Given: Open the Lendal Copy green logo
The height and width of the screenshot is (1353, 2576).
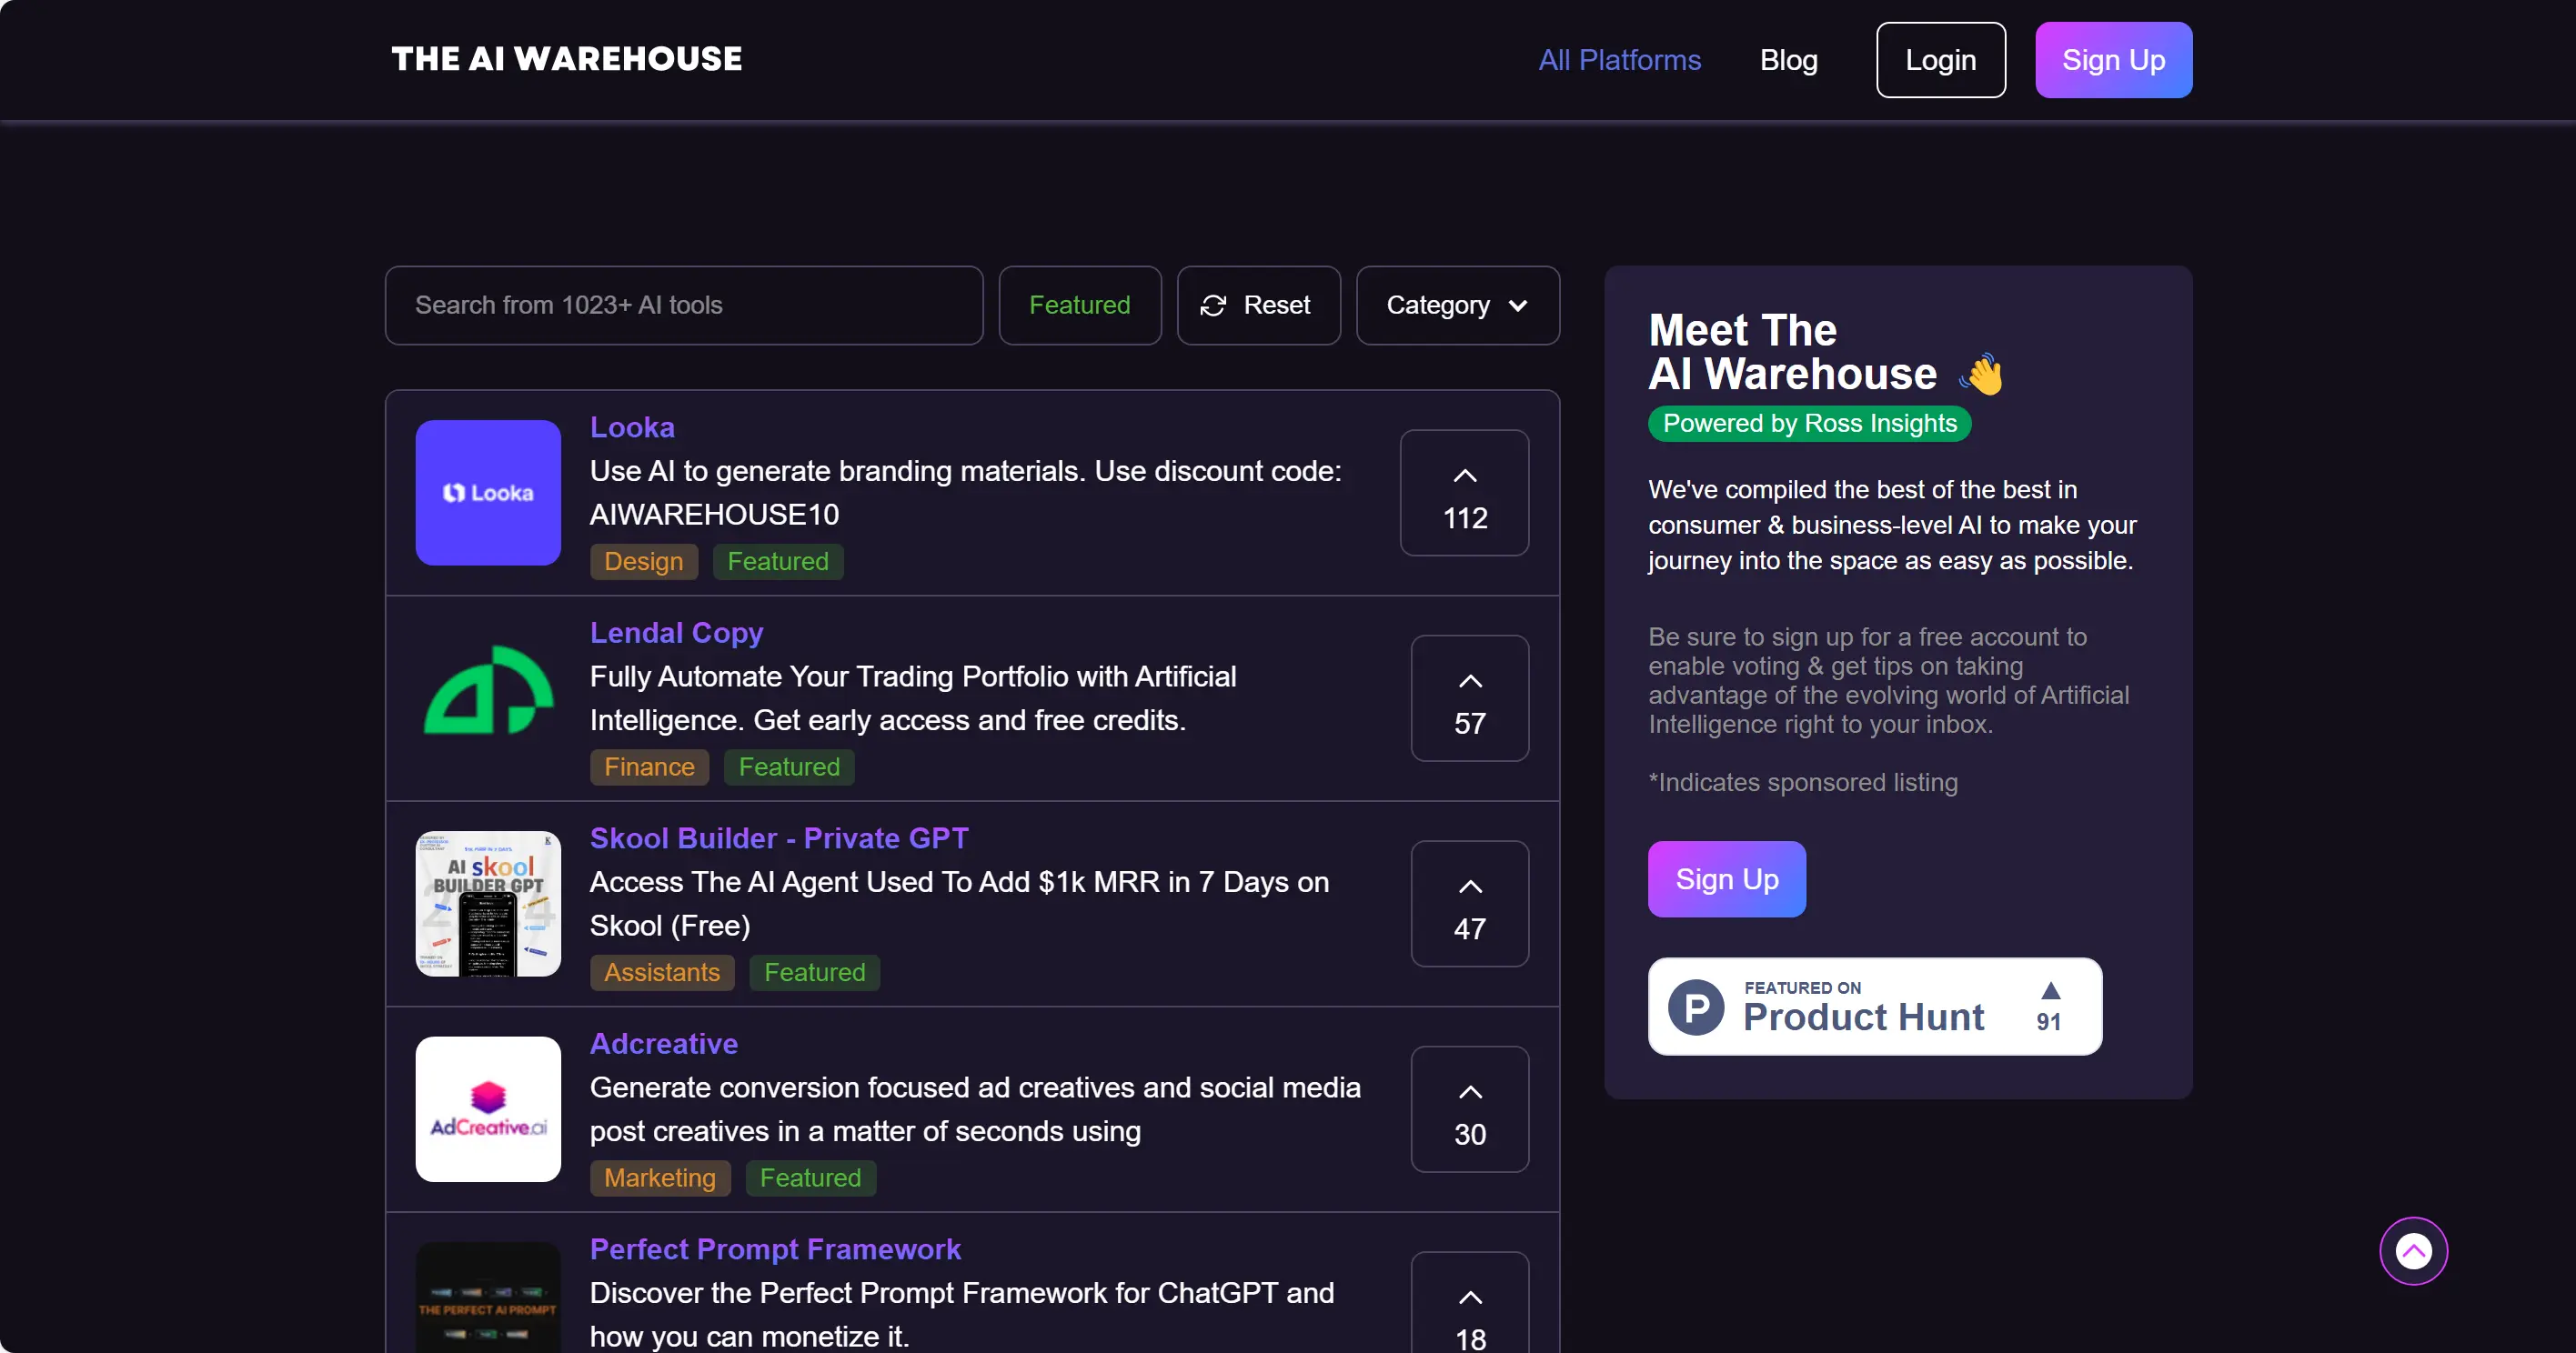Looking at the screenshot, I should click(x=488, y=691).
